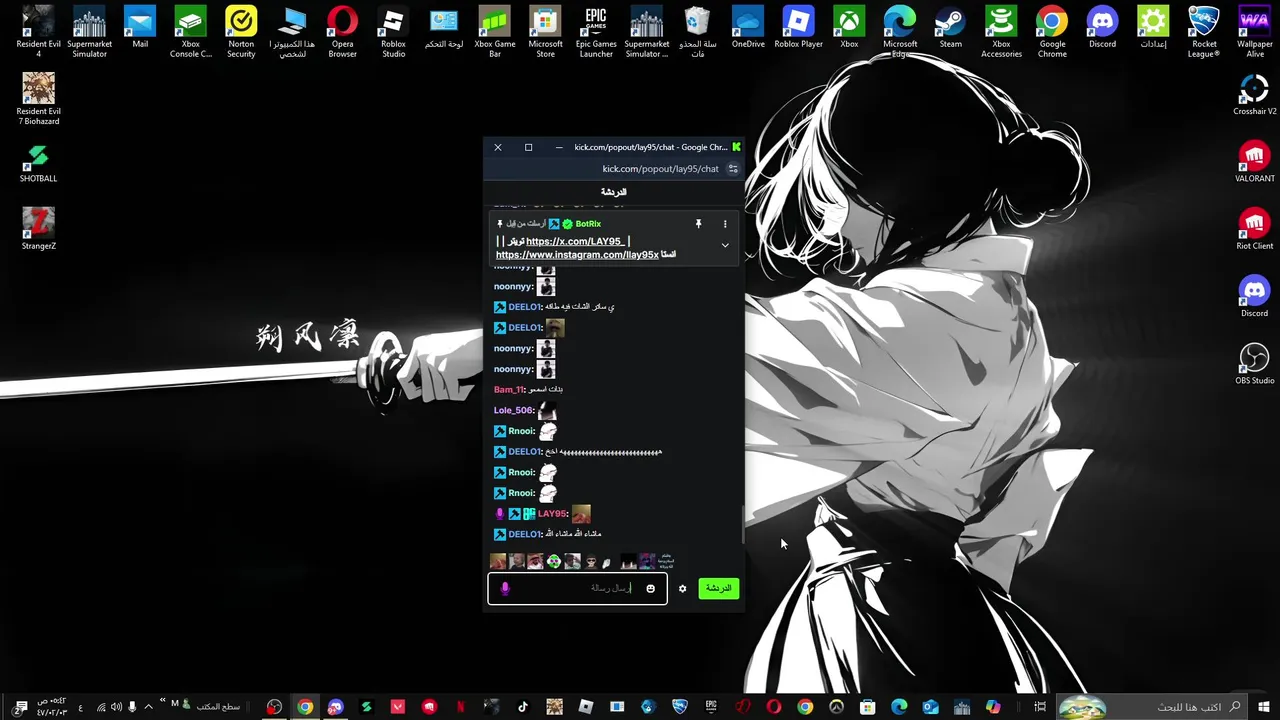
Task: Select first emote in quick emote row
Action: [498, 562]
